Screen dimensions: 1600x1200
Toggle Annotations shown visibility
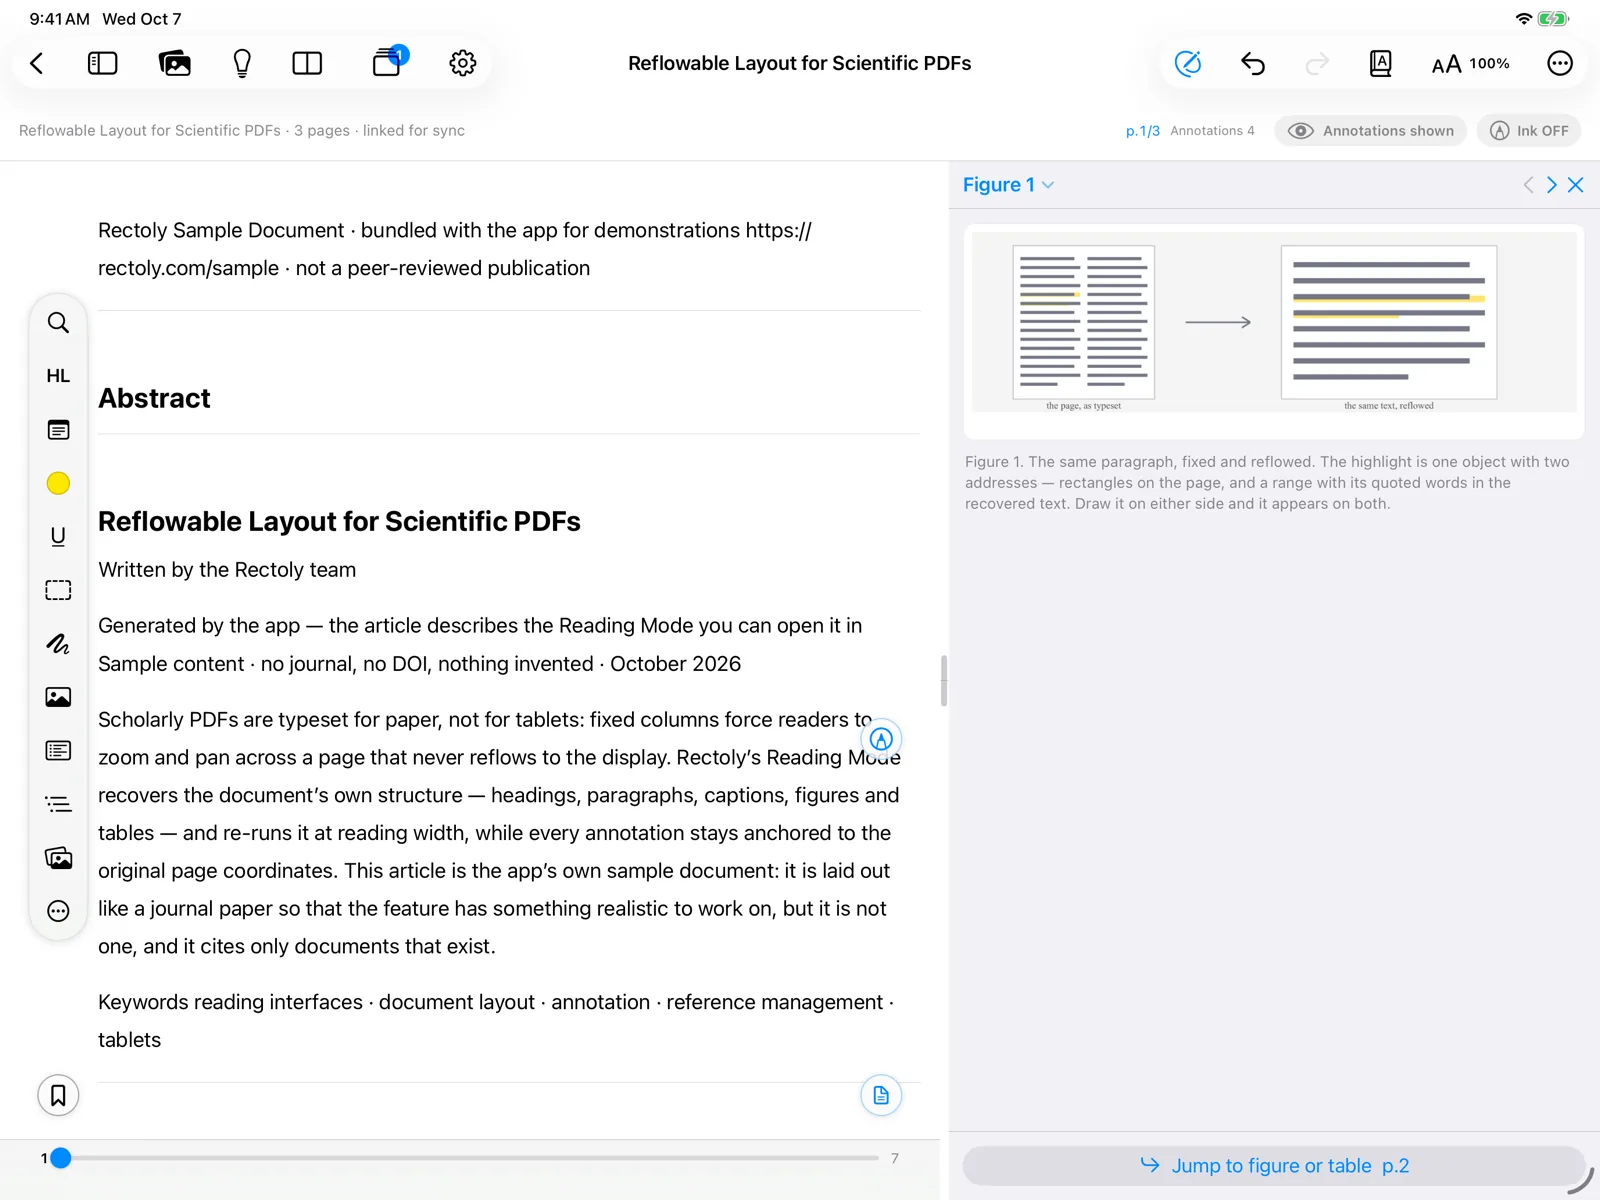point(1370,131)
